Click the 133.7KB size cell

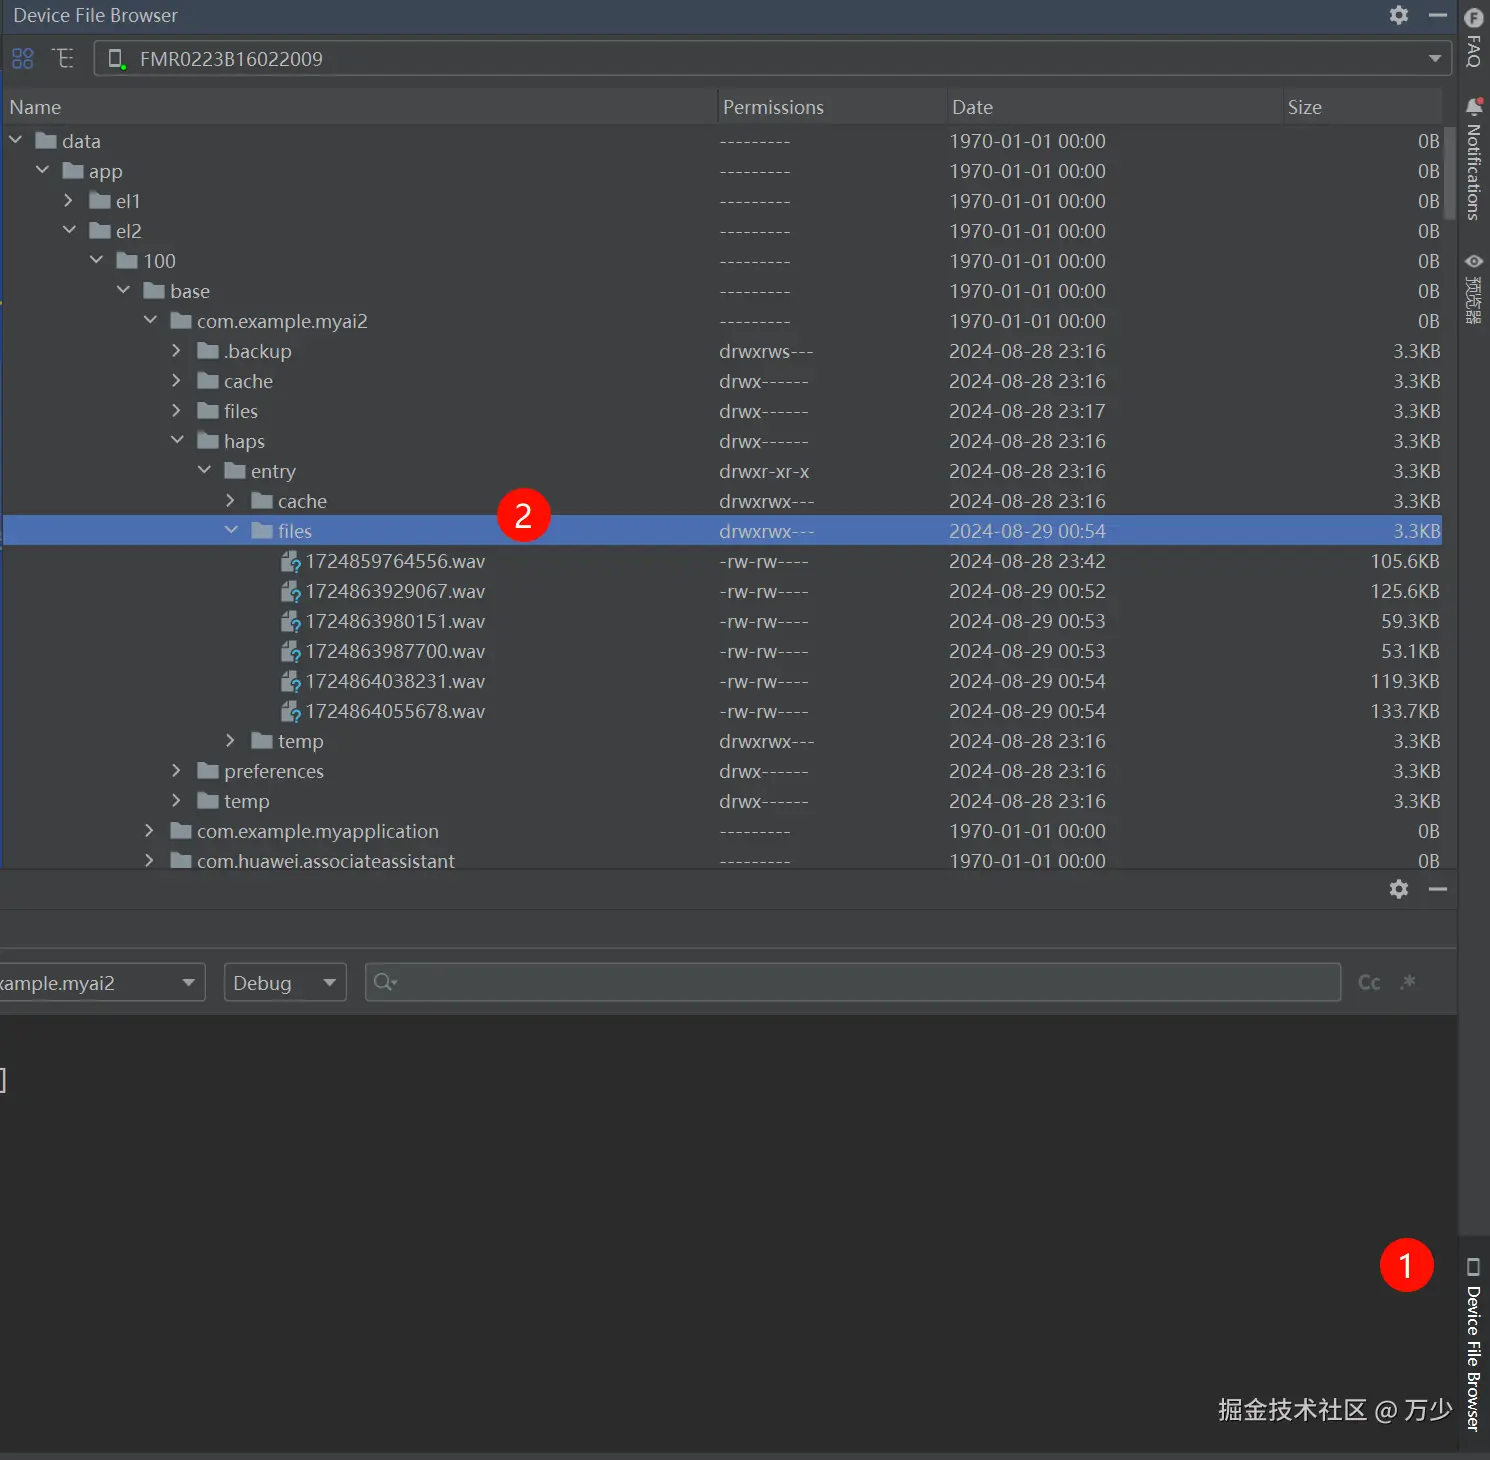1404,711
